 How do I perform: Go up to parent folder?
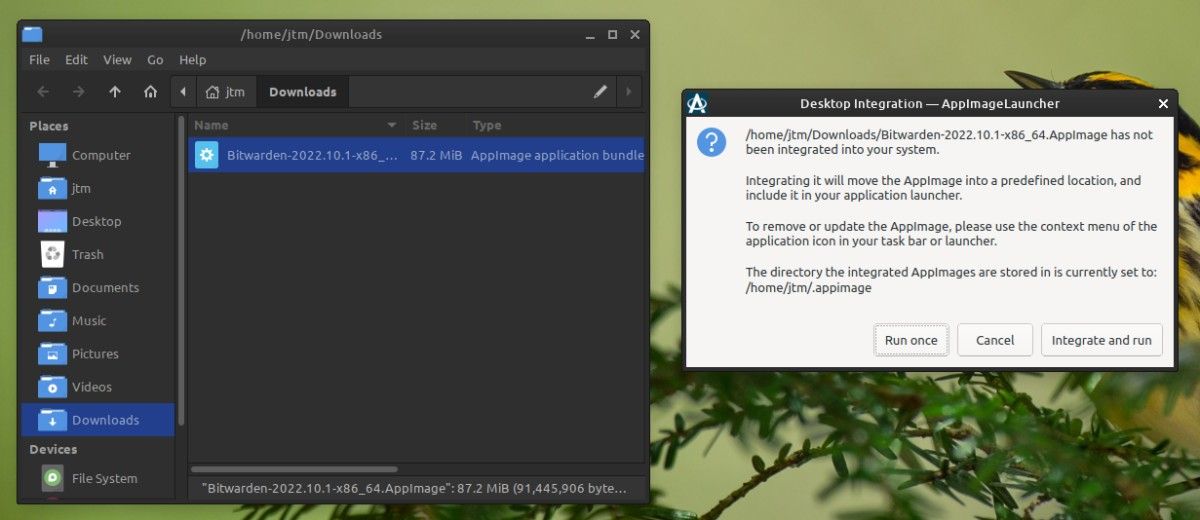[115, 92]
